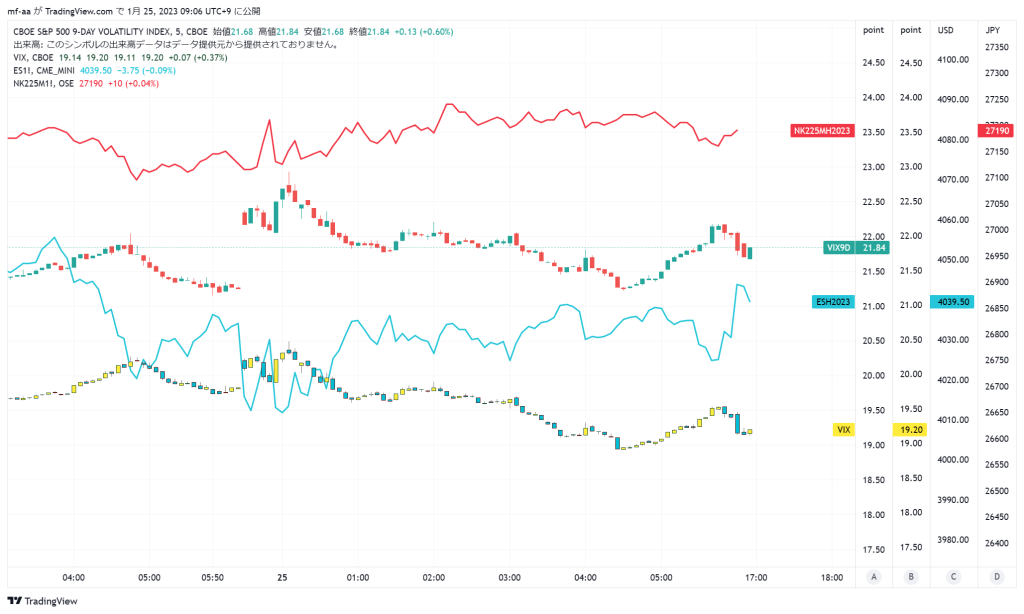The height and width of the screenshot is (614, 1024).
Task: Select price scale C button
Action: click(953, 577)
